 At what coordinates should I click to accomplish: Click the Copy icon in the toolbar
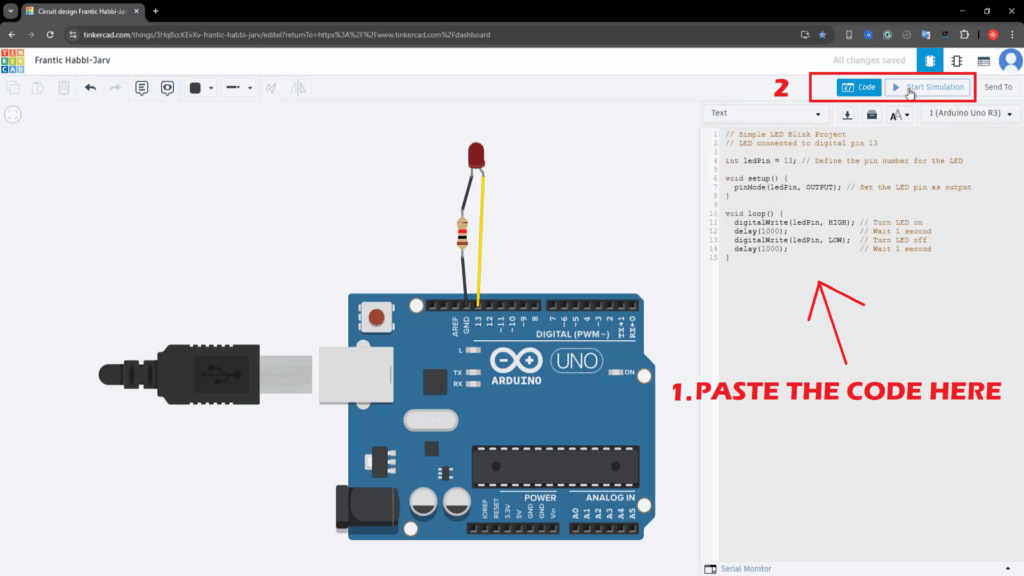[13, 87]
